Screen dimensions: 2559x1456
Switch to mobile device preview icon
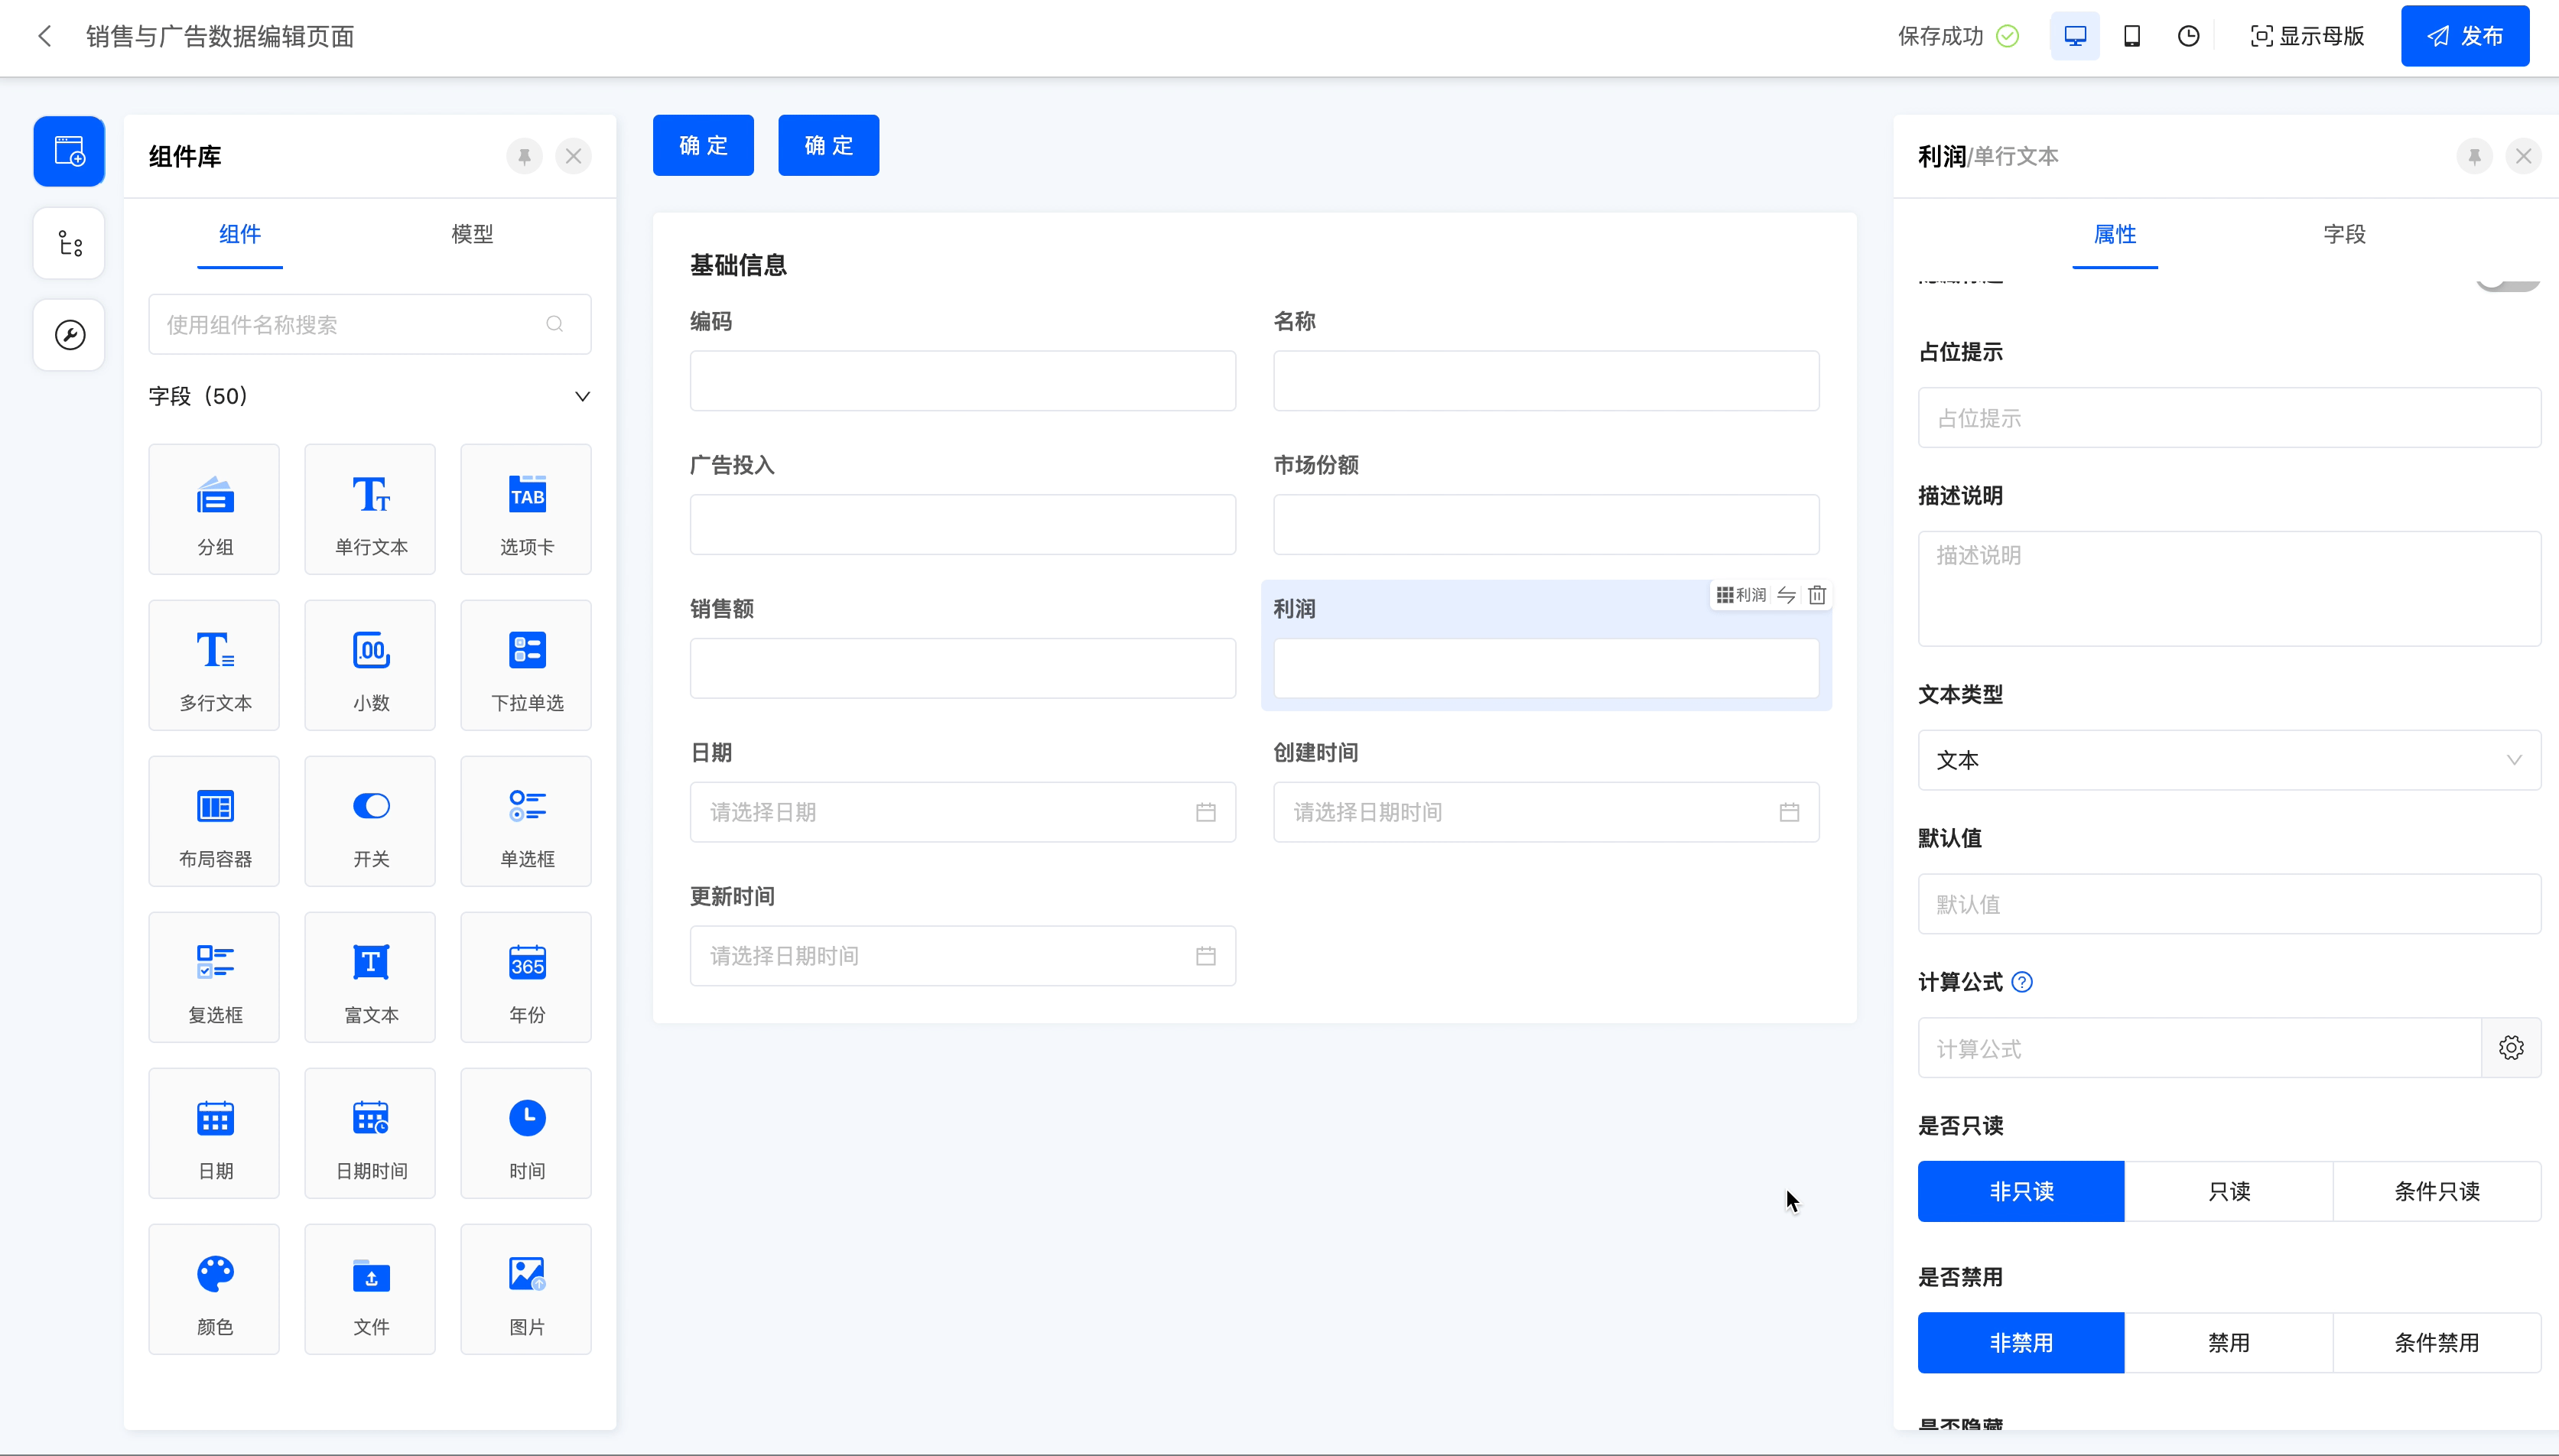[2131, 36]
